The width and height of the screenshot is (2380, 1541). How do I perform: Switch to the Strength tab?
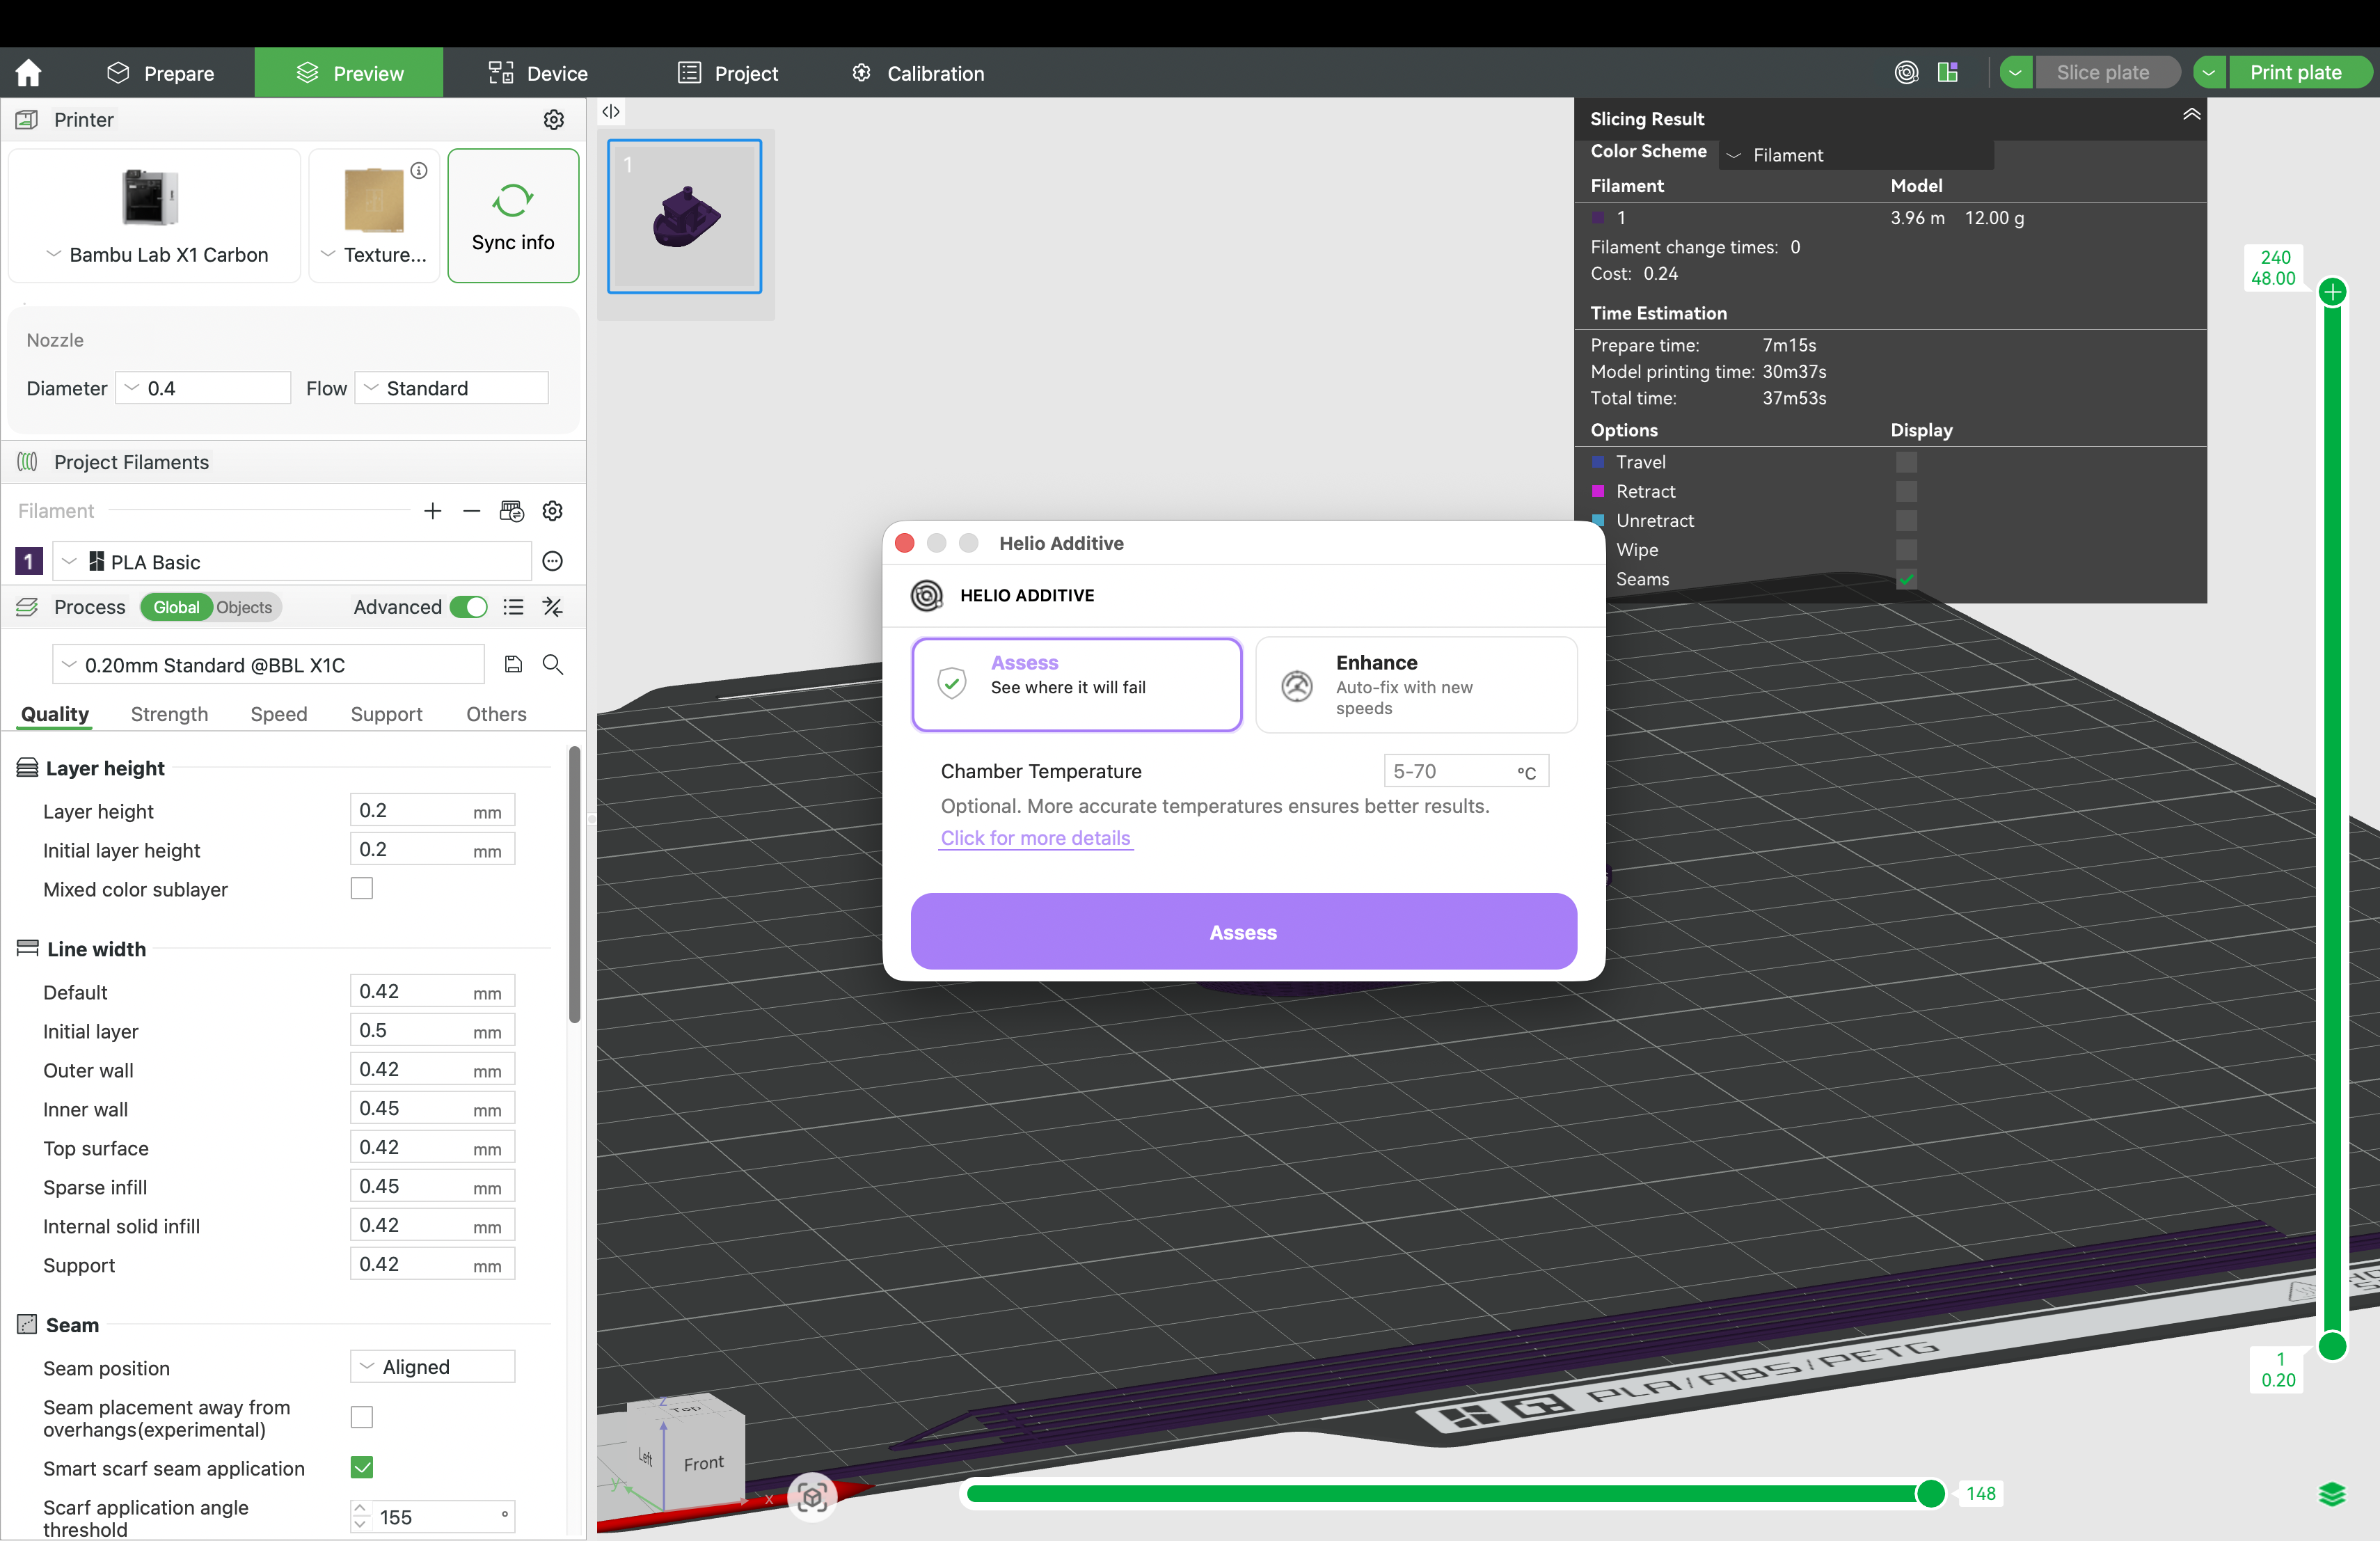point(169,714)
